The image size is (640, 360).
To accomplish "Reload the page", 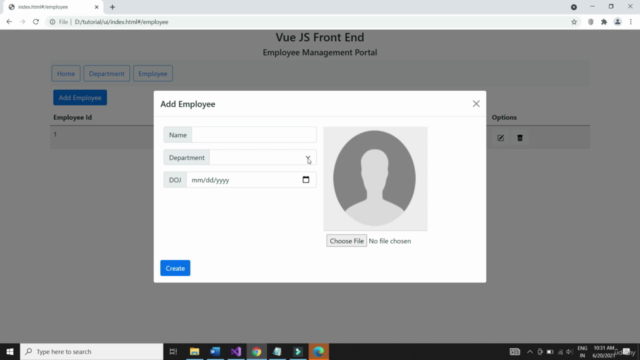I will (x=36, y=22).
